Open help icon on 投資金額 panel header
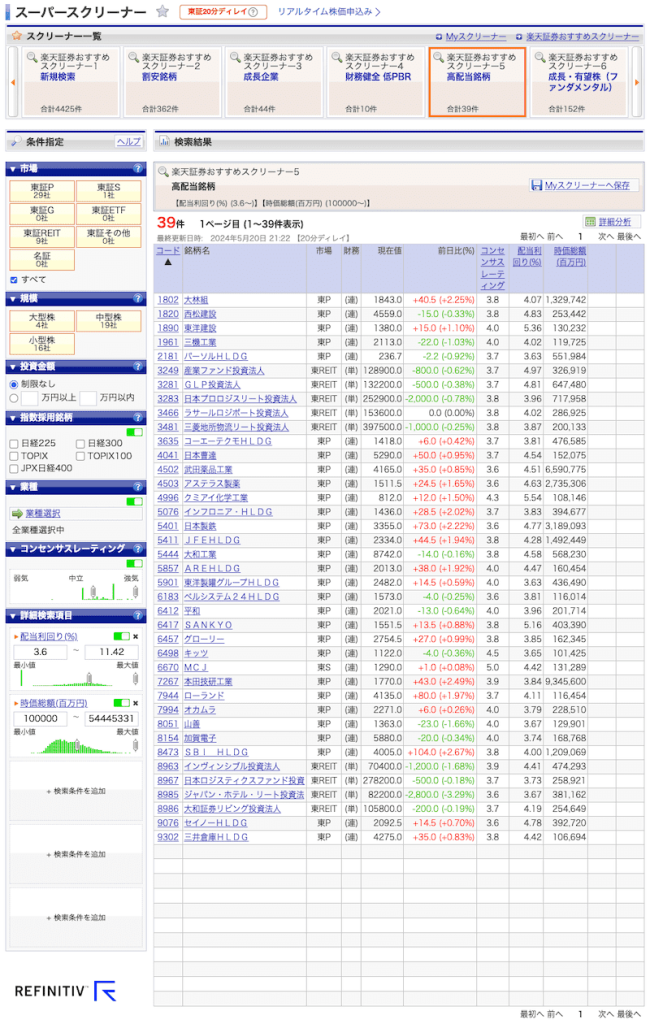This screenshot has height=1024, width=650. click(x=138, y=366)
